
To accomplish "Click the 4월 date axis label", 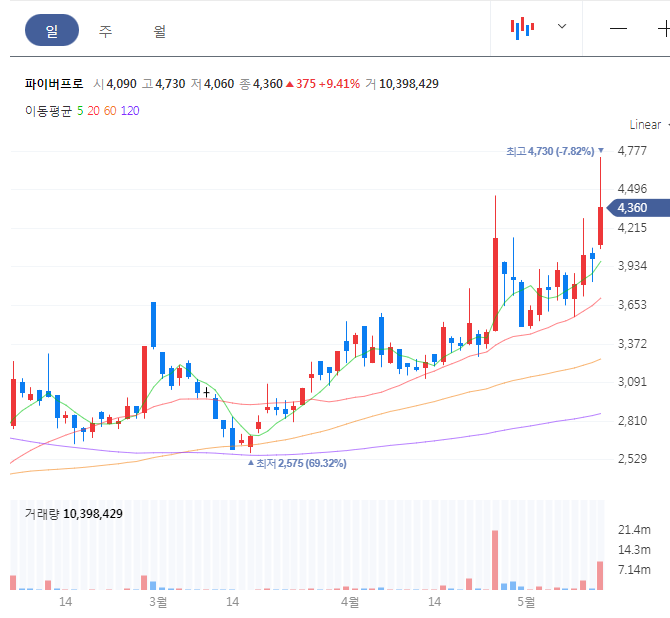I will tap(350, 602).
